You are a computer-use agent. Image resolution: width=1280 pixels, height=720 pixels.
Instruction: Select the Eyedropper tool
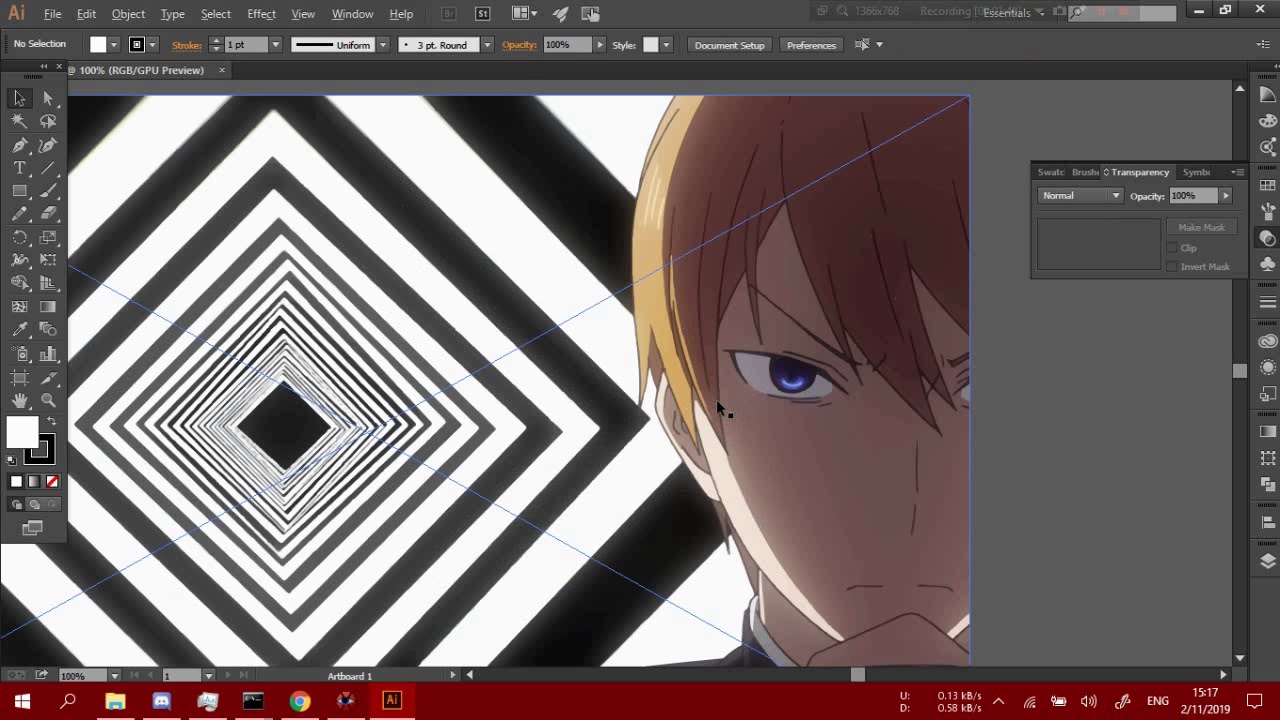point(19,331)
